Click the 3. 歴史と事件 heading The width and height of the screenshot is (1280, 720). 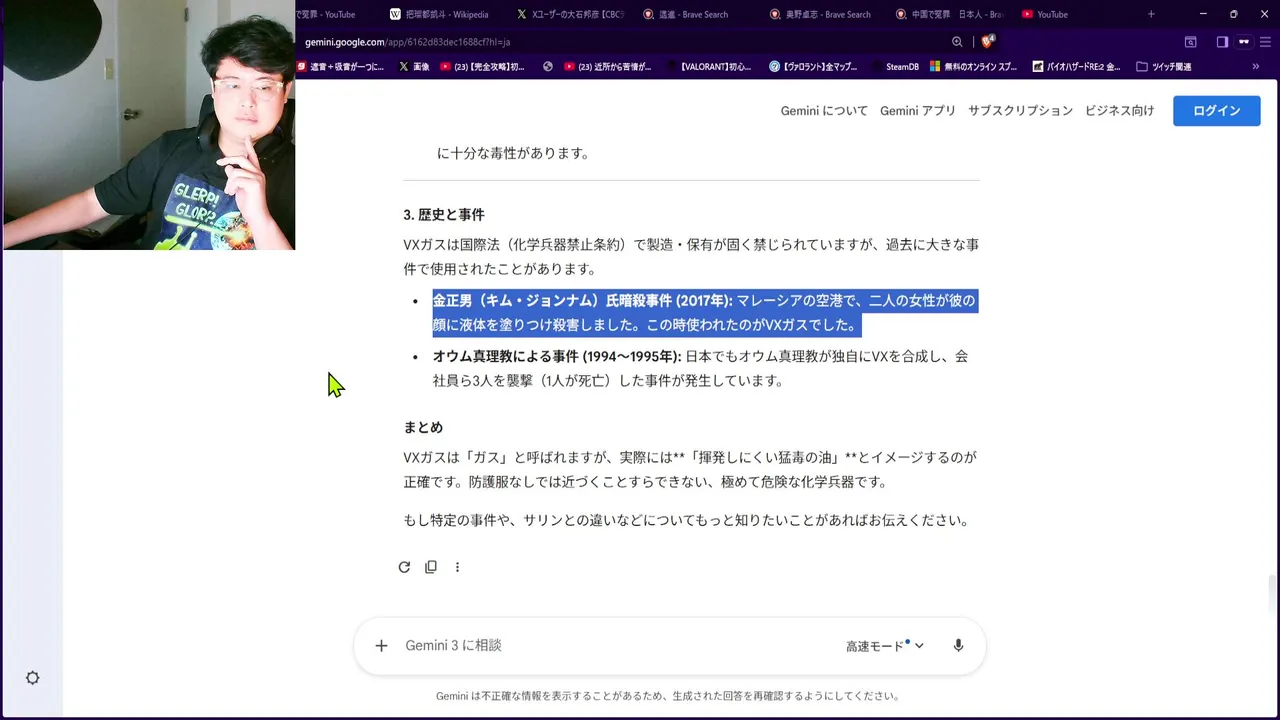point(444,215)
